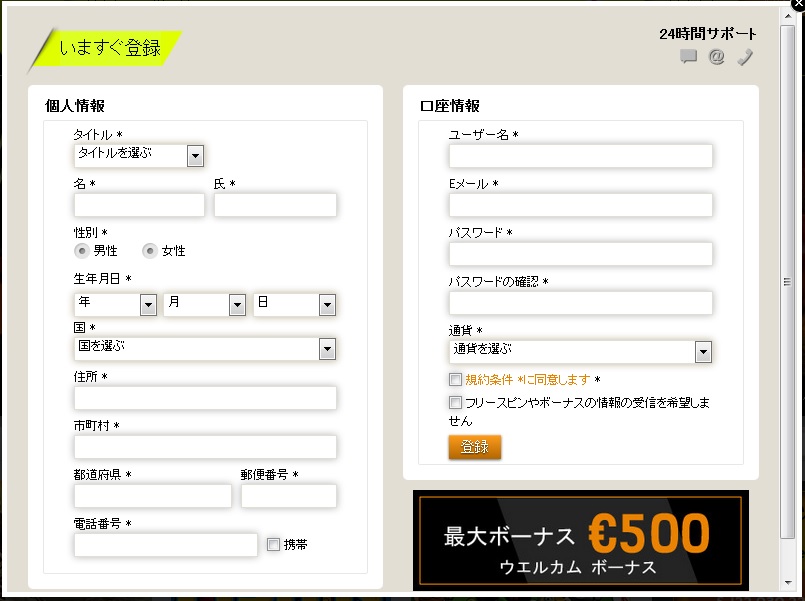
Task: Select the 男性 radio button
Action: 82,251
